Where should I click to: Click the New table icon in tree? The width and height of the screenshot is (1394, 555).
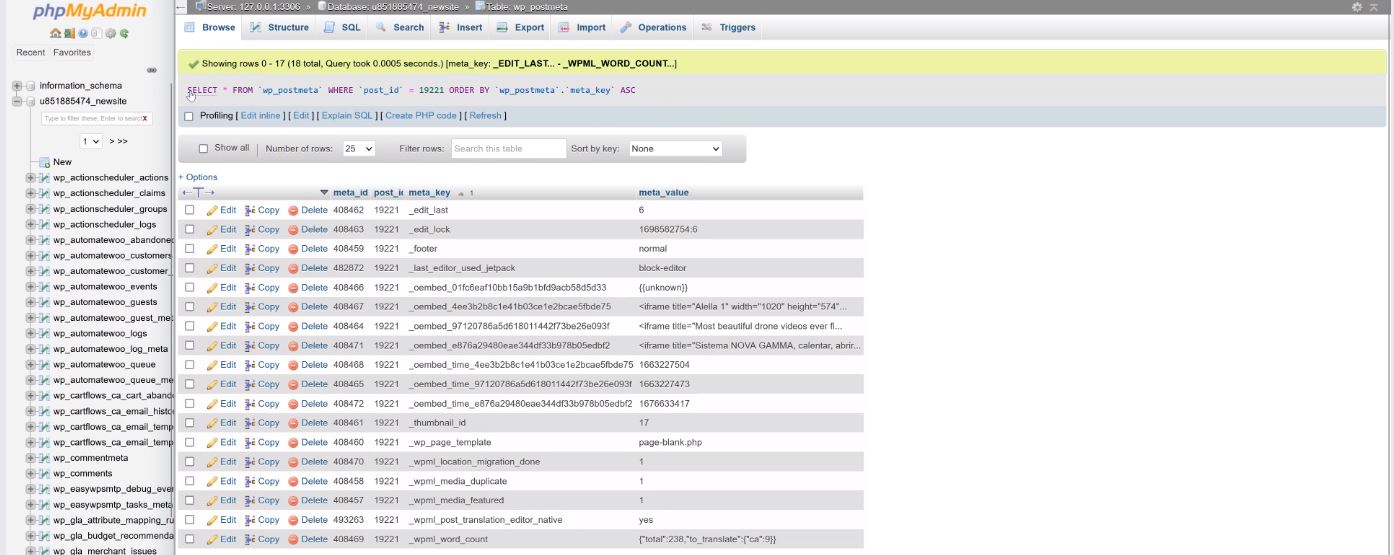45,162
